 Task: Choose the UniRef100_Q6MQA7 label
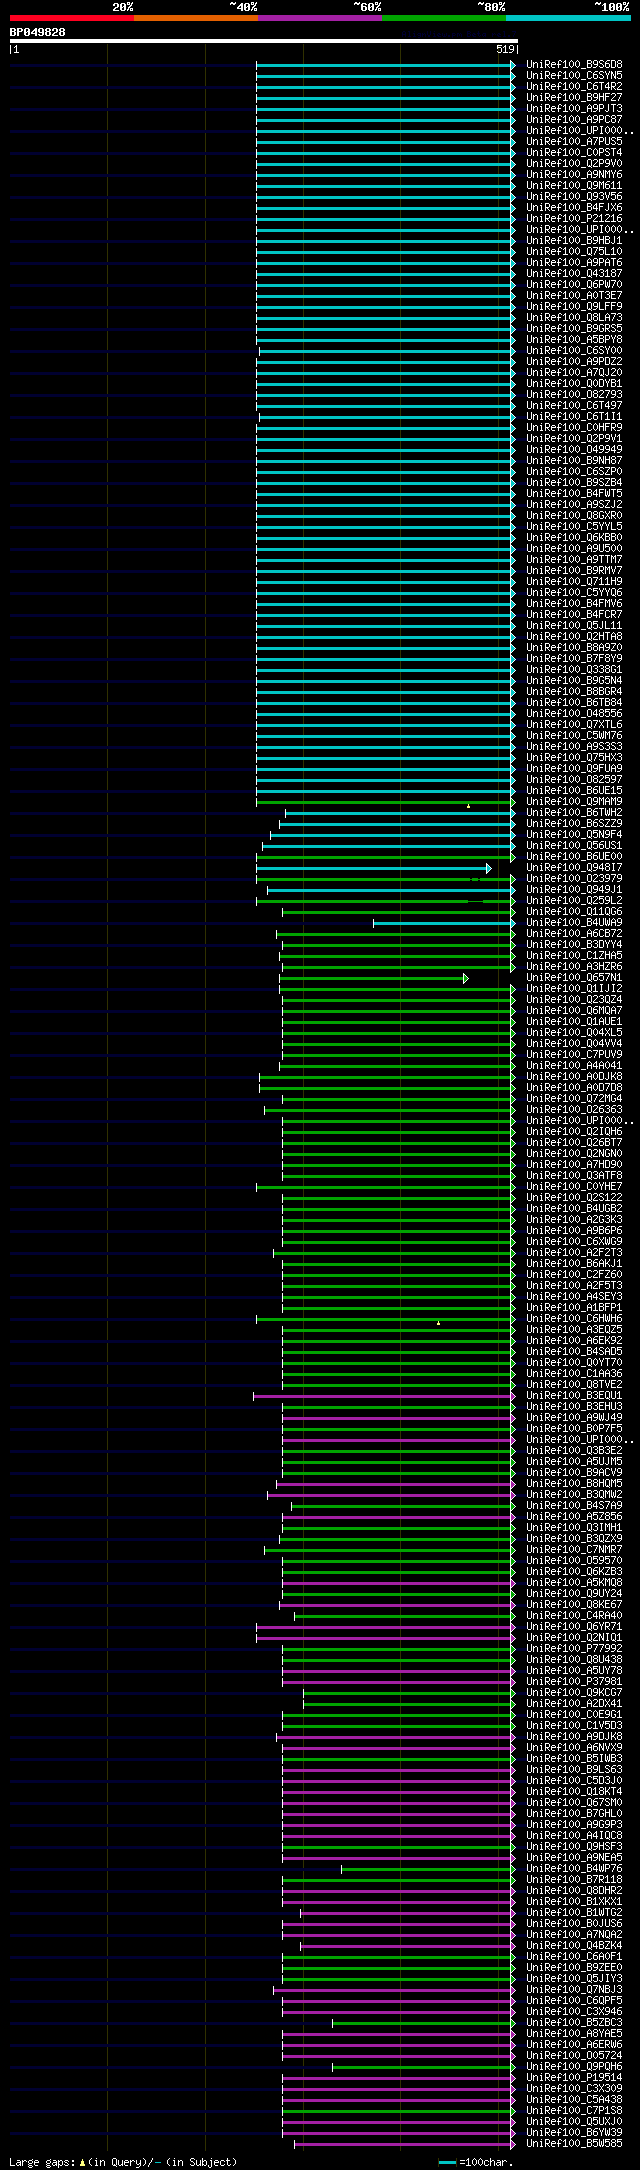coord(574,1010)
